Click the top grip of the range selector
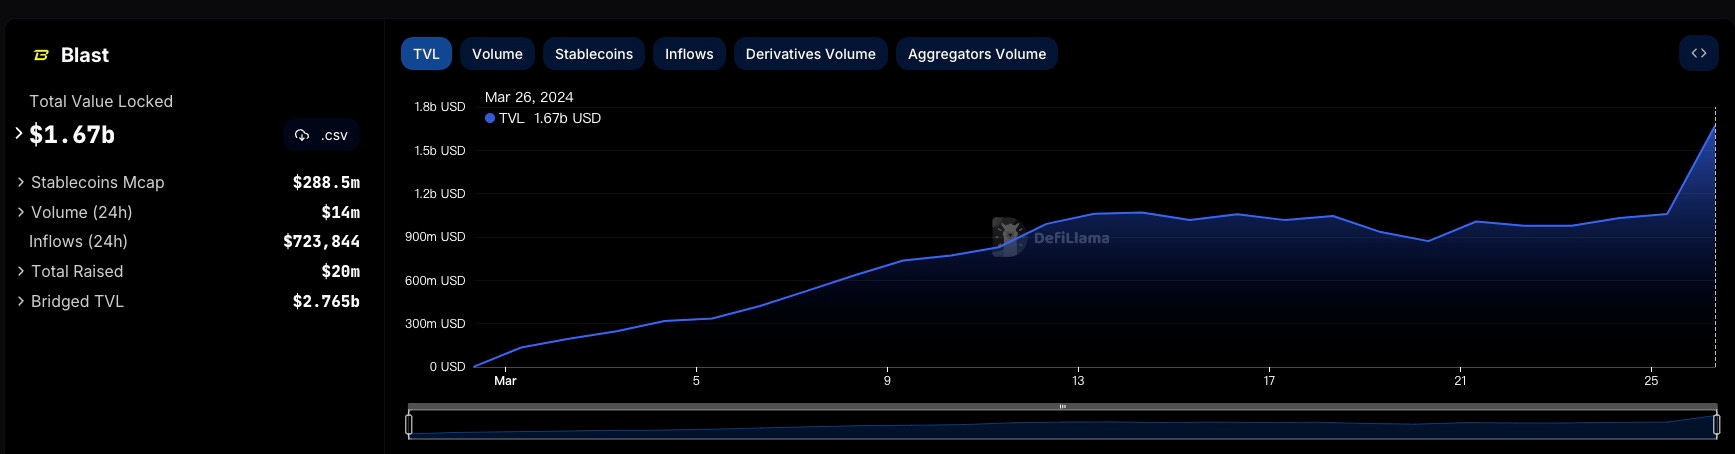Viewport: 1735px width, 454px height. (1063, 407)
